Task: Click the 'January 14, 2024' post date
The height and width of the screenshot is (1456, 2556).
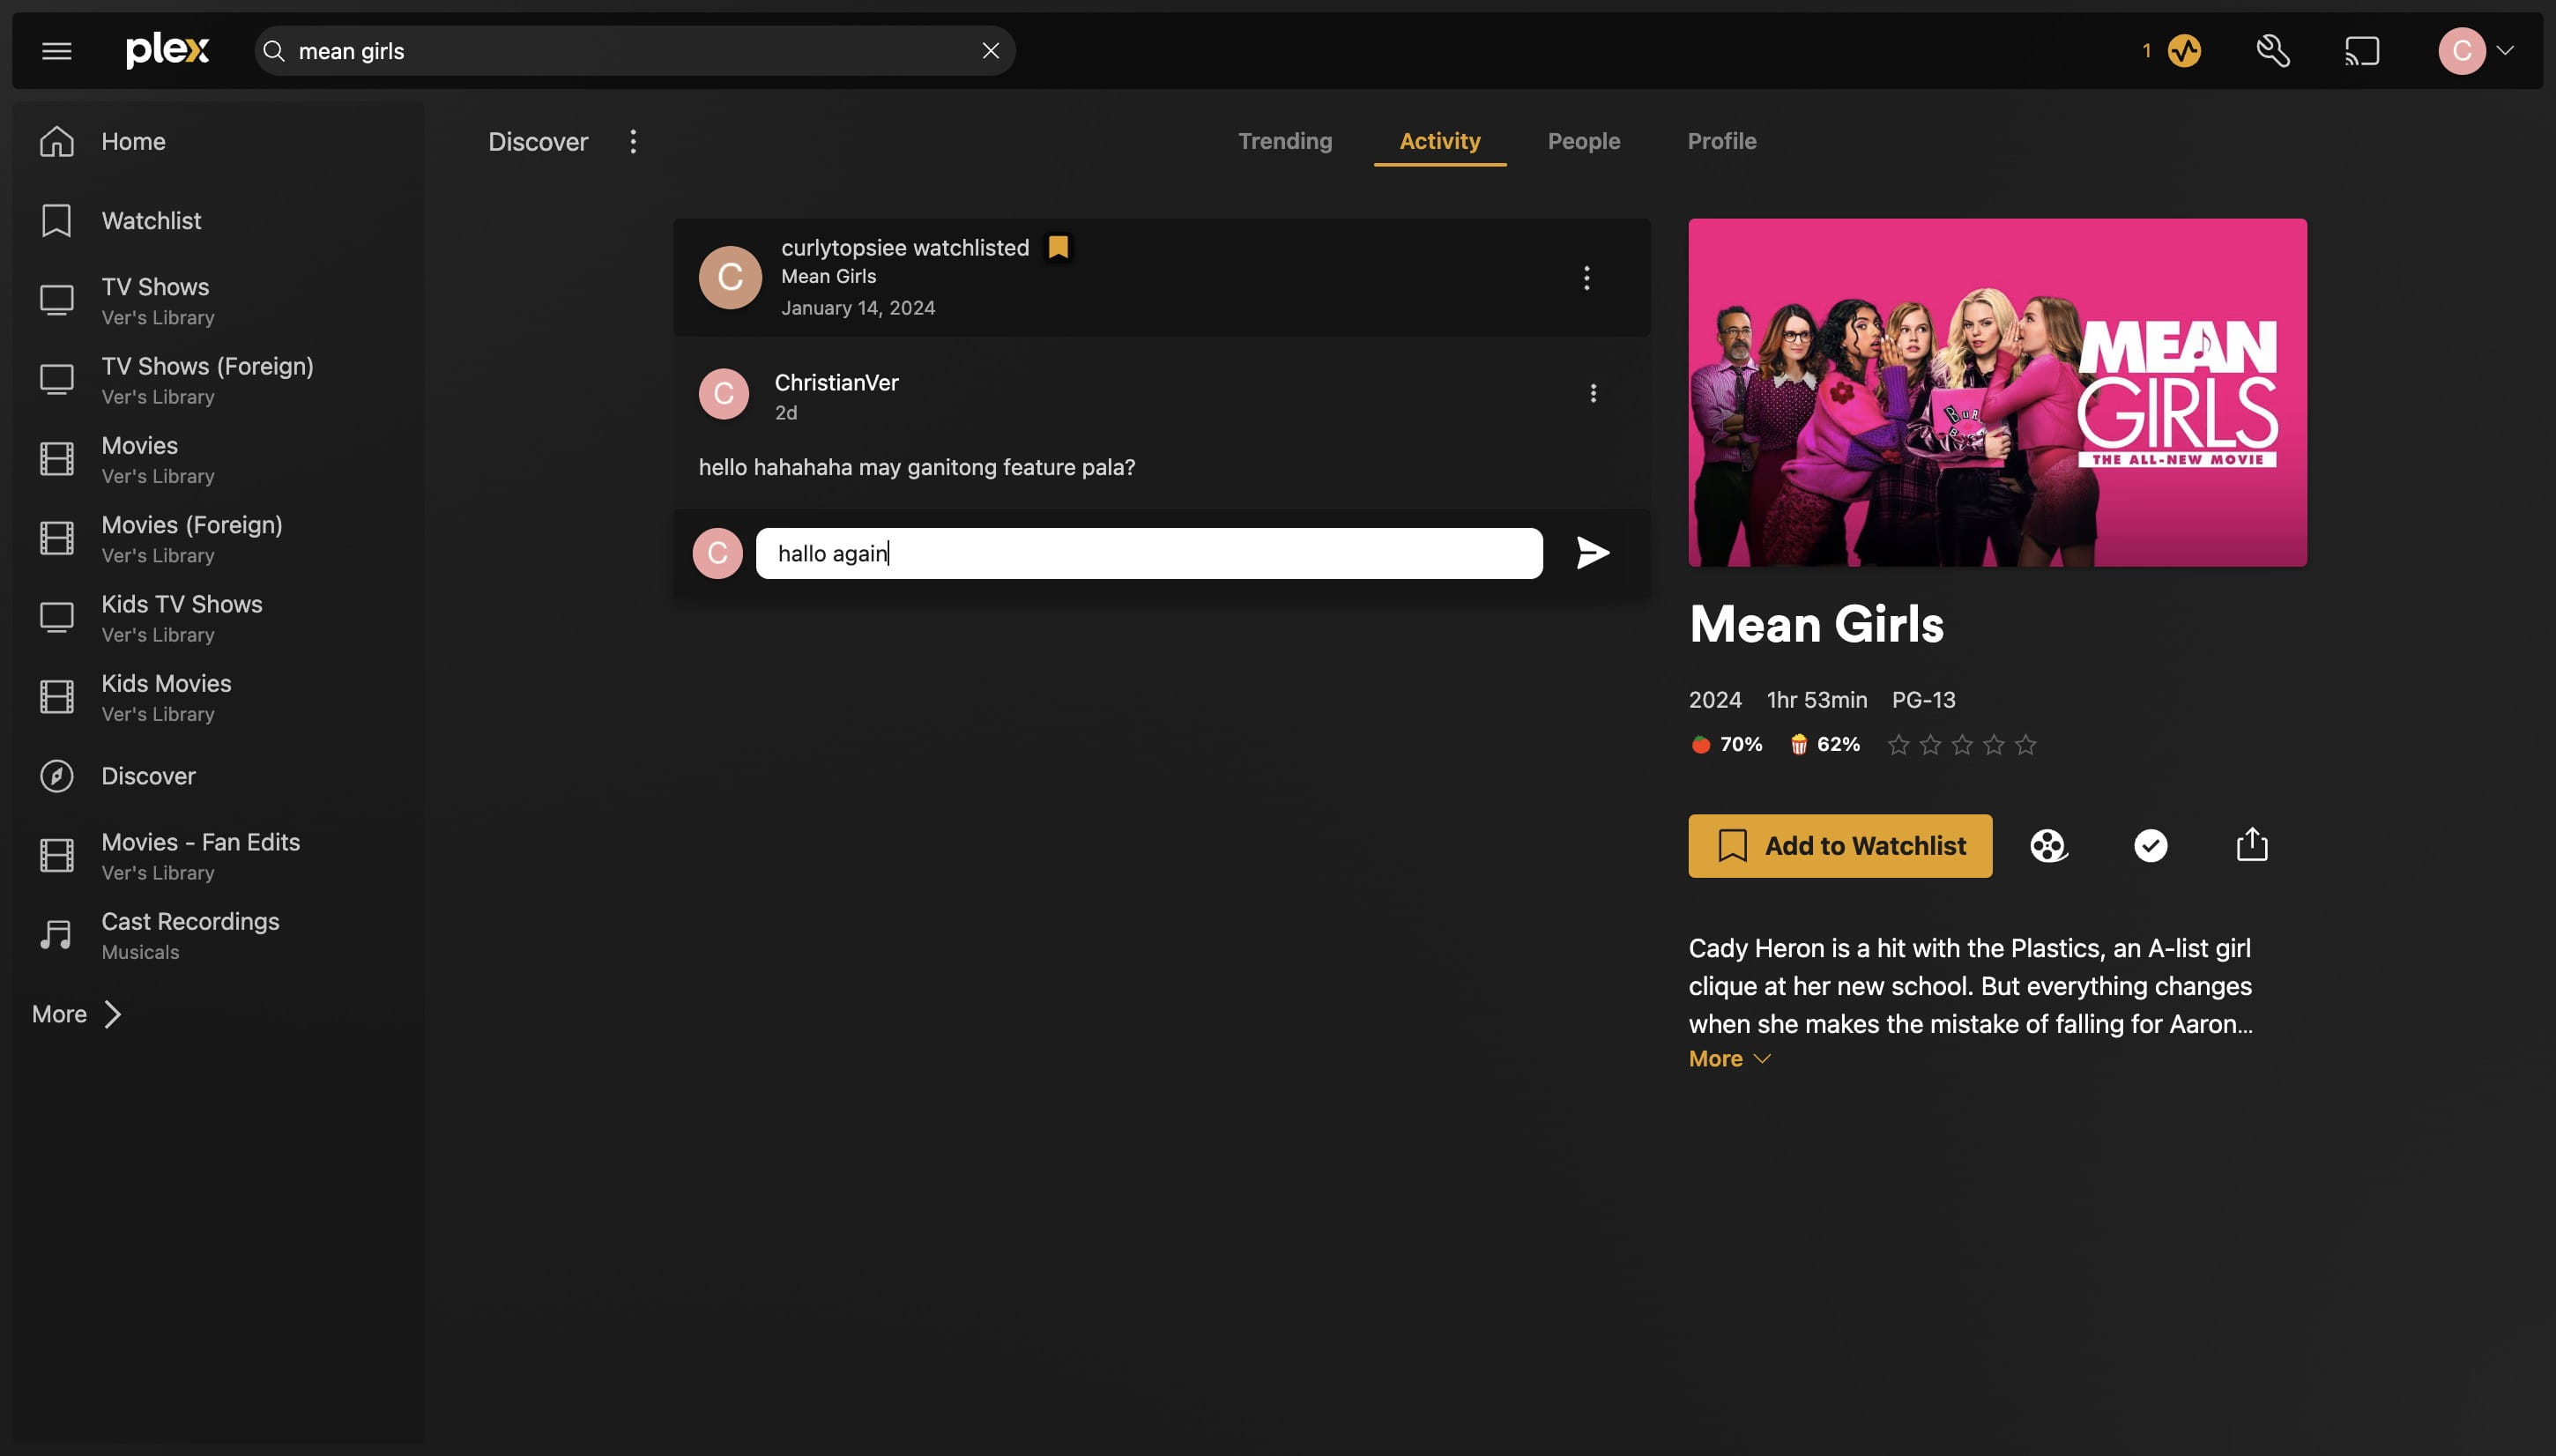Action: click(858, 308)
